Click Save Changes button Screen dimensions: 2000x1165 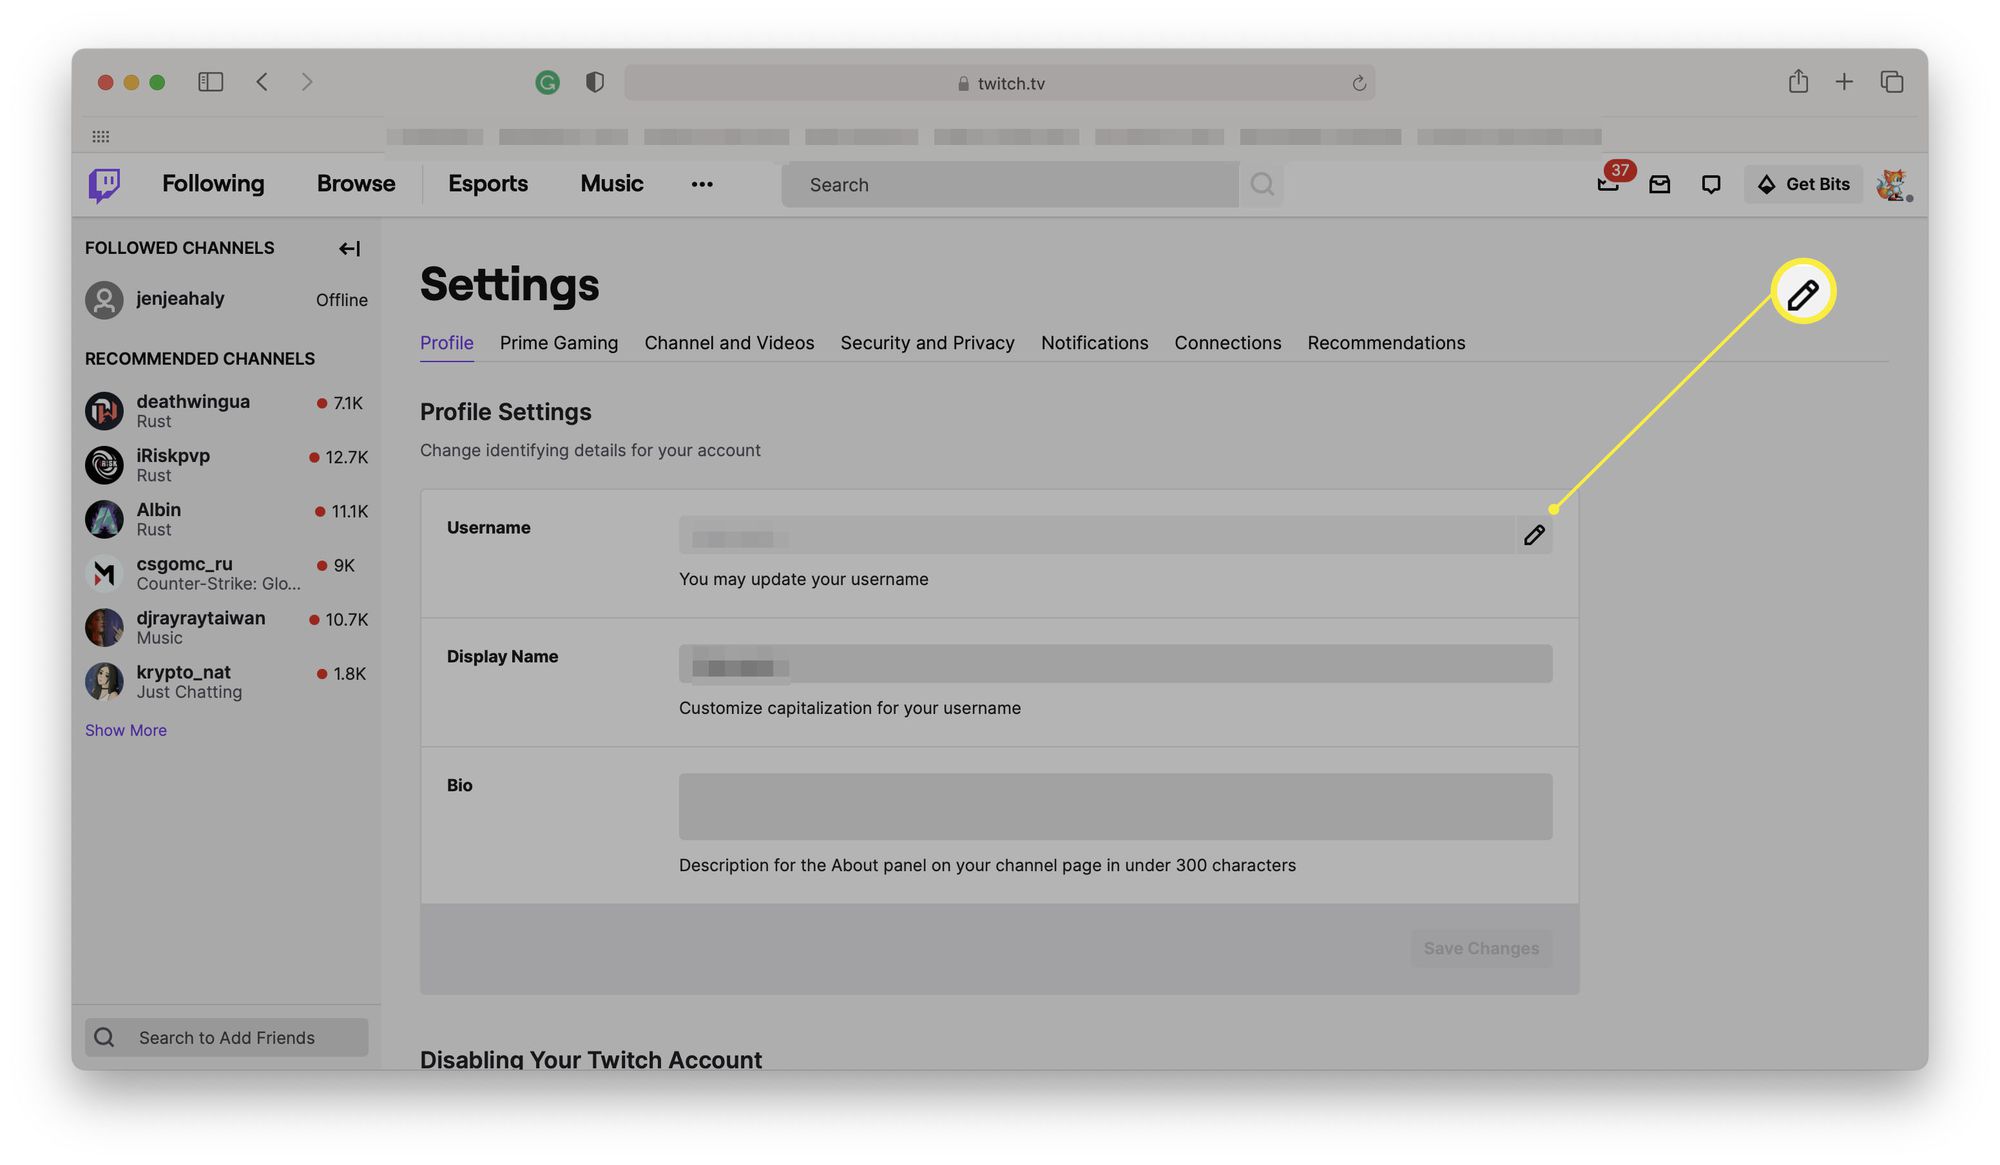(x=1481, y=947)
